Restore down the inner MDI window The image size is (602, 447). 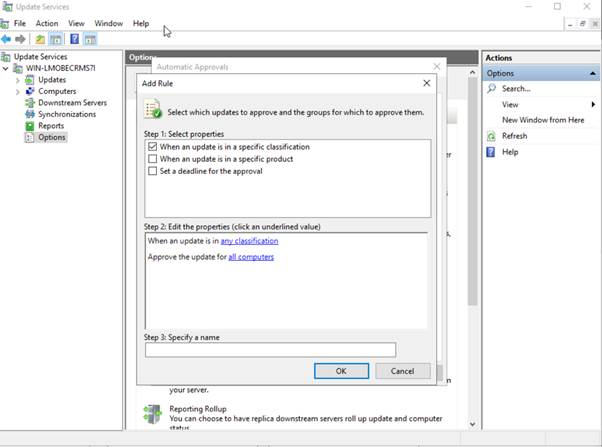click(582, 24)
